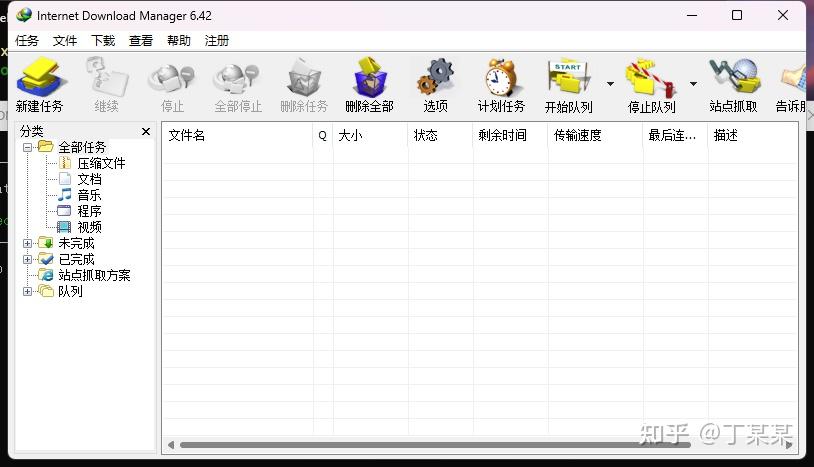
Task: Sort by the 最后连... column header
Action: (675, 135)
